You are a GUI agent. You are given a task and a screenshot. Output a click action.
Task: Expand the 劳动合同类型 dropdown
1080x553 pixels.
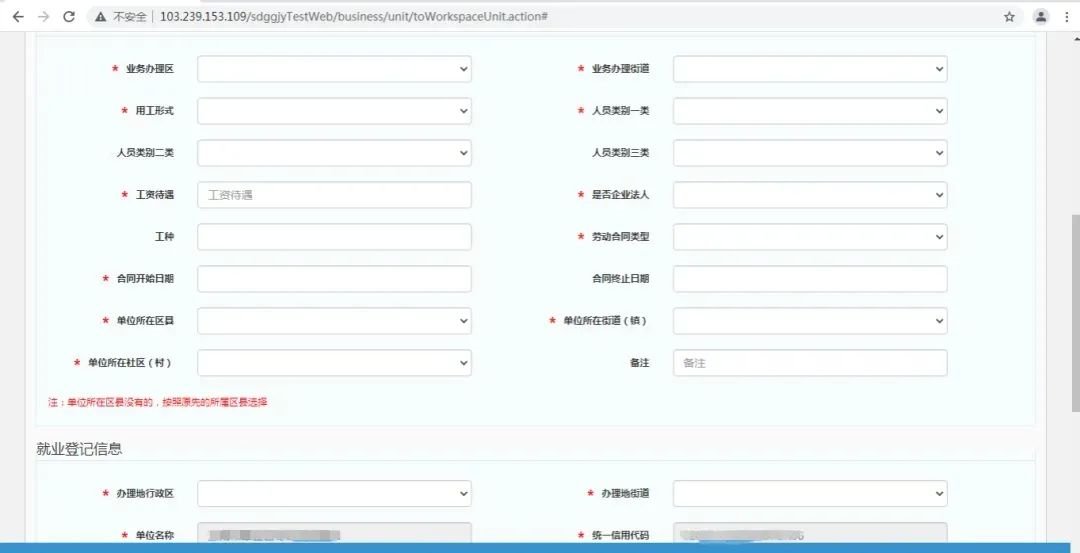point(810,237)
